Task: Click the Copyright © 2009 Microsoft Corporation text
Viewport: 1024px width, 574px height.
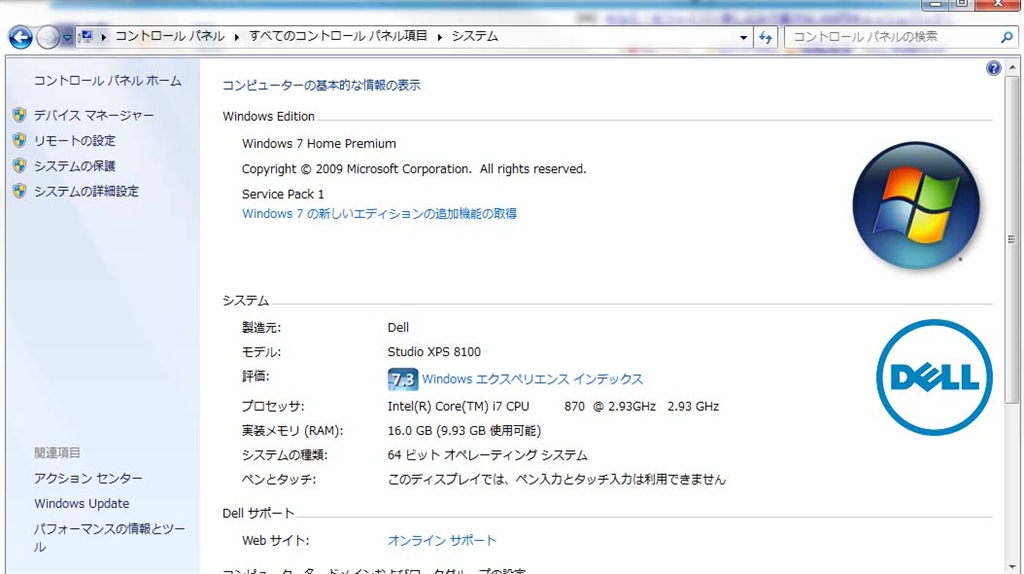Action: click(414, 169)
